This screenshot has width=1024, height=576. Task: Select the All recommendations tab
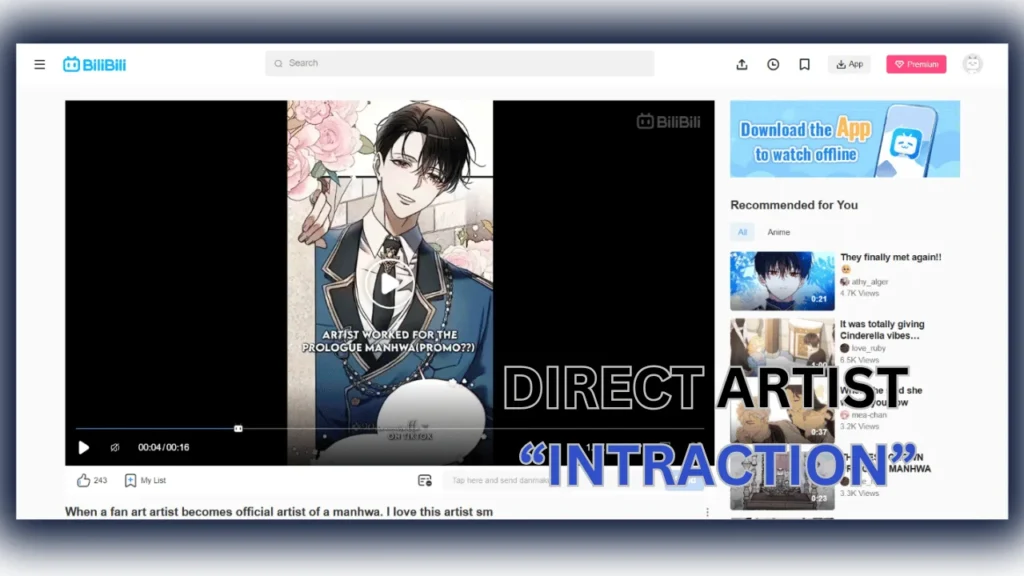tap(741, 231)
